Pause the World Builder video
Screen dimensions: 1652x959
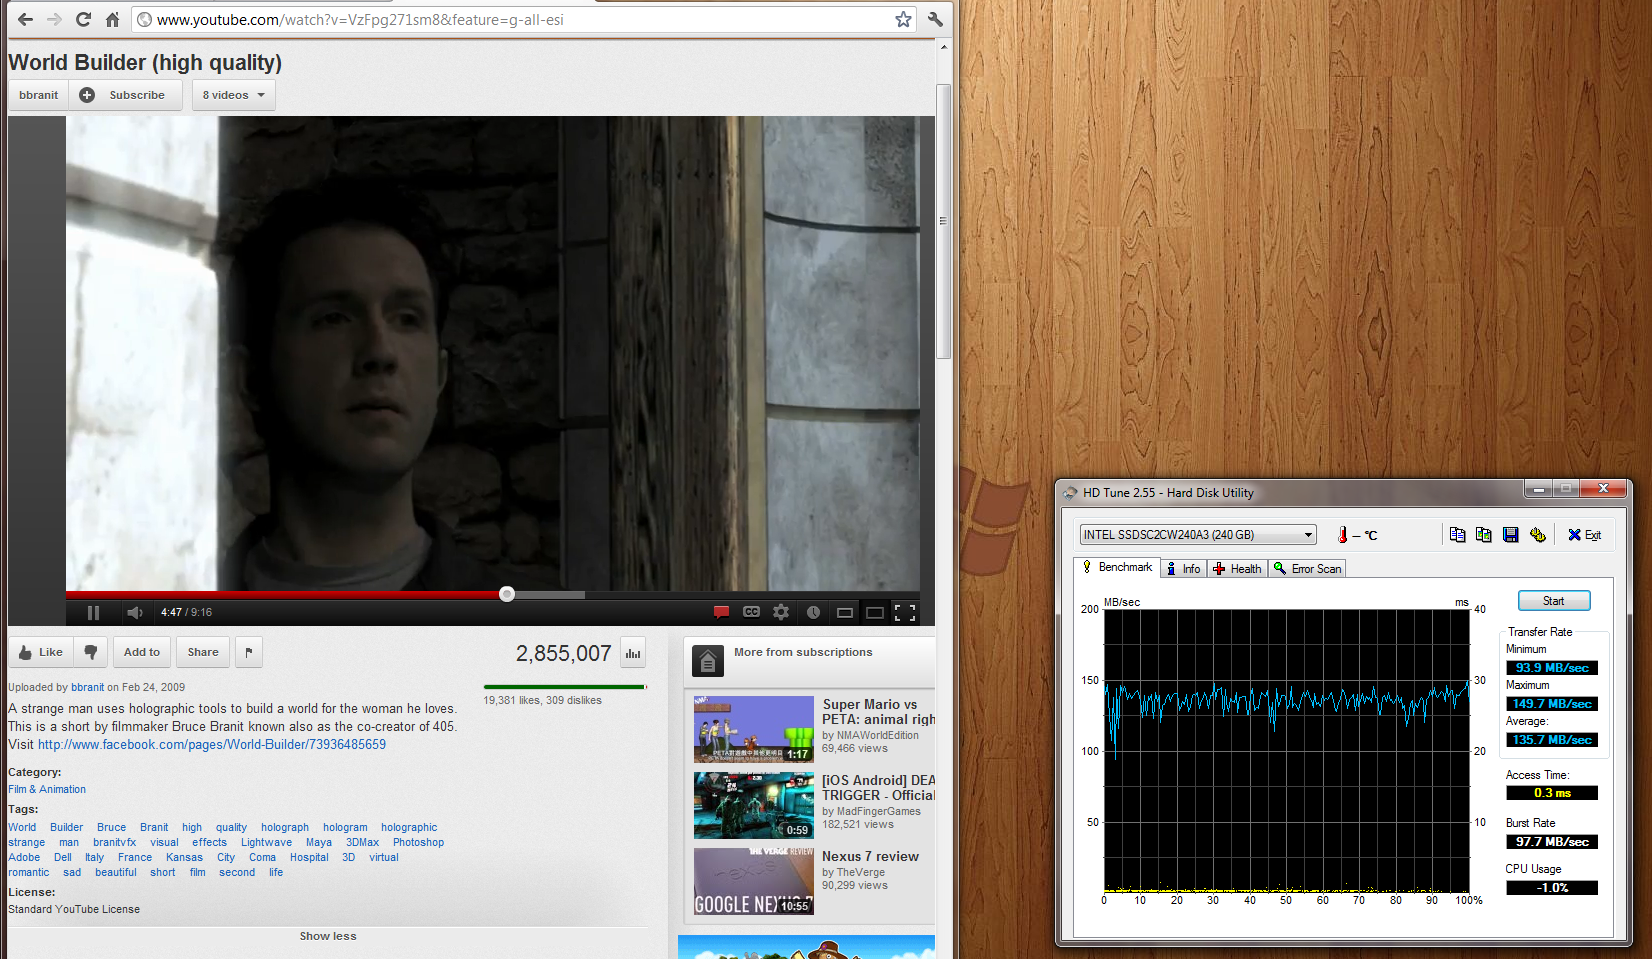click(93, 612)
